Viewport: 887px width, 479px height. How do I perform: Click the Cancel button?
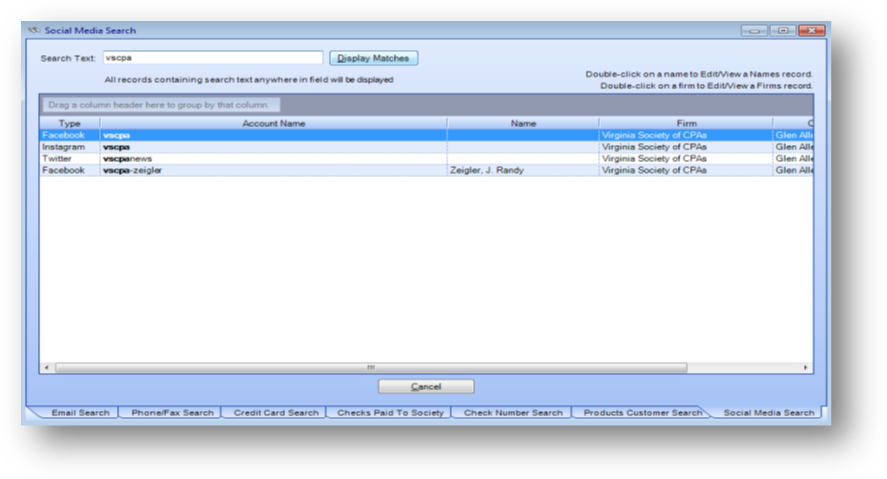point(426,386)
